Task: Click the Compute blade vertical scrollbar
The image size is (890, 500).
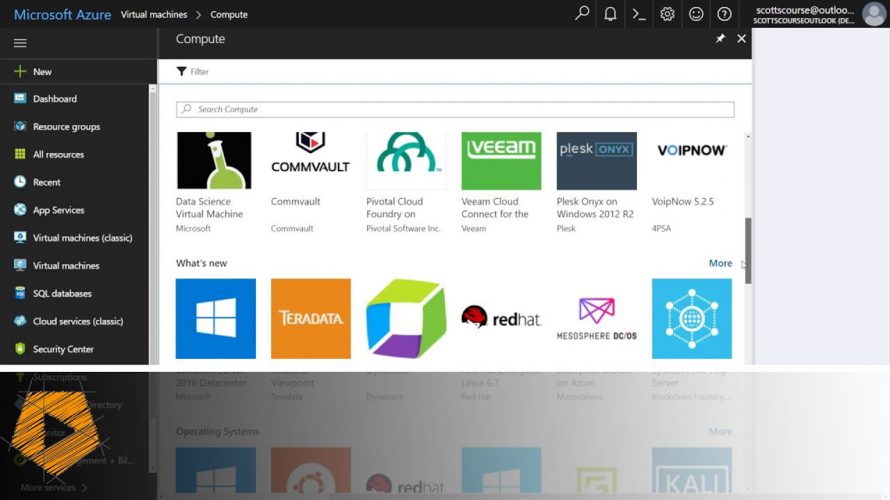Action: (748, 251)
